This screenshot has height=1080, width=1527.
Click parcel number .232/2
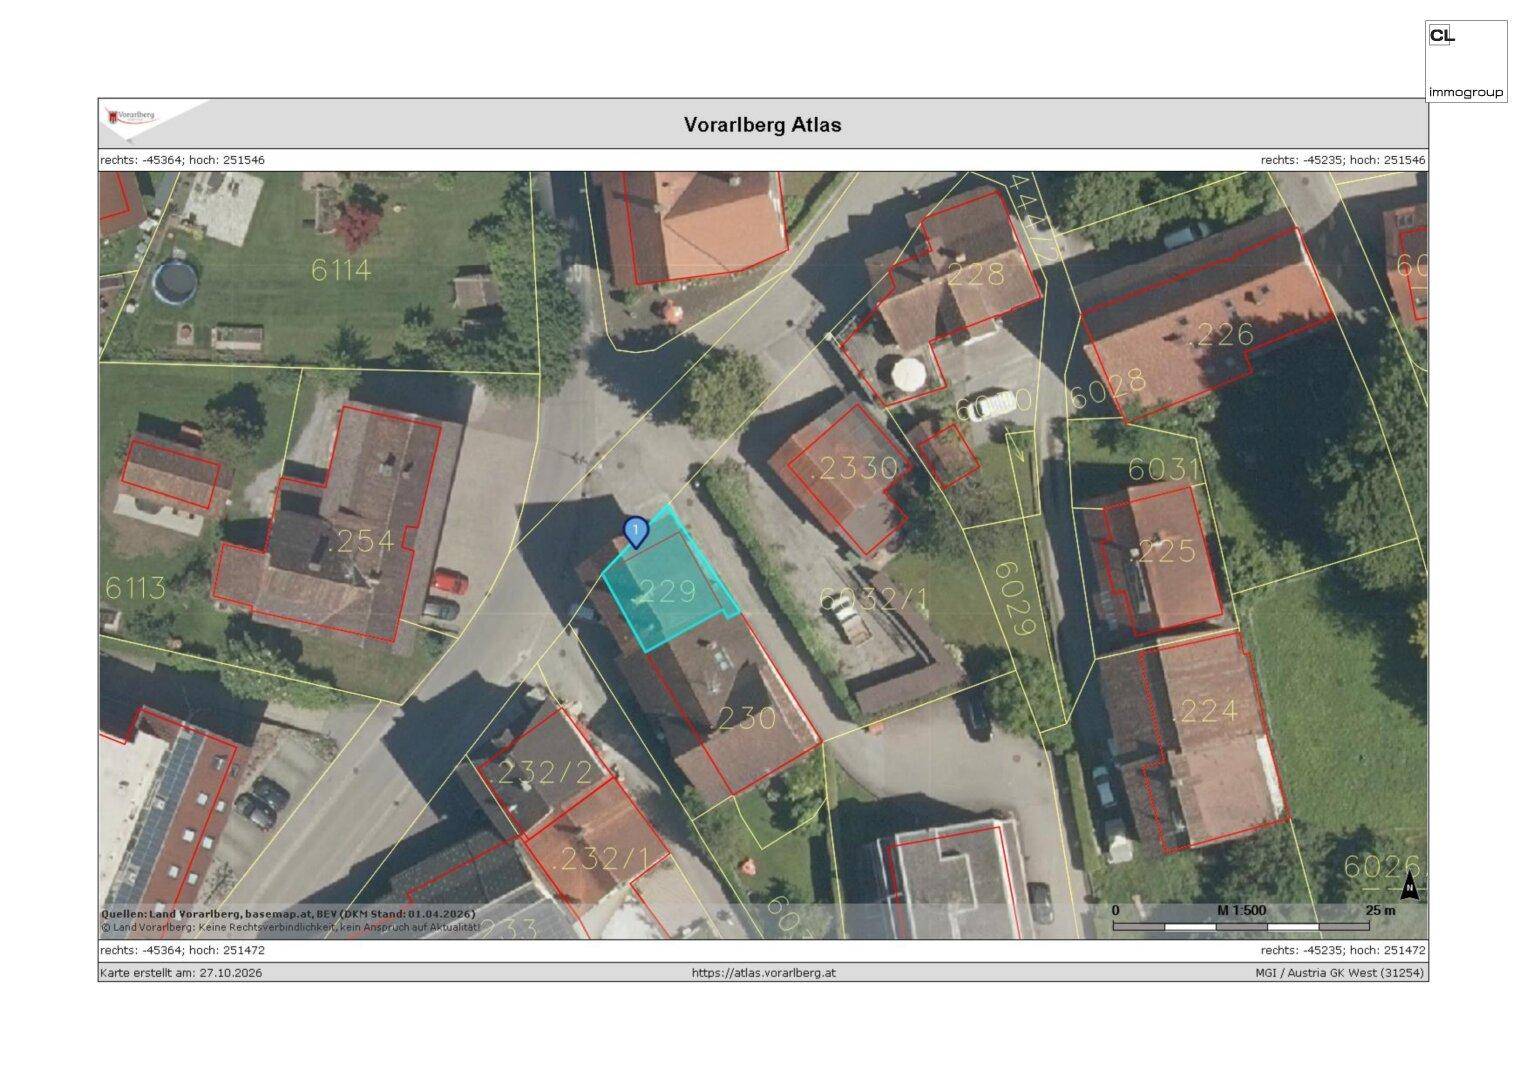tap(544, 772)
